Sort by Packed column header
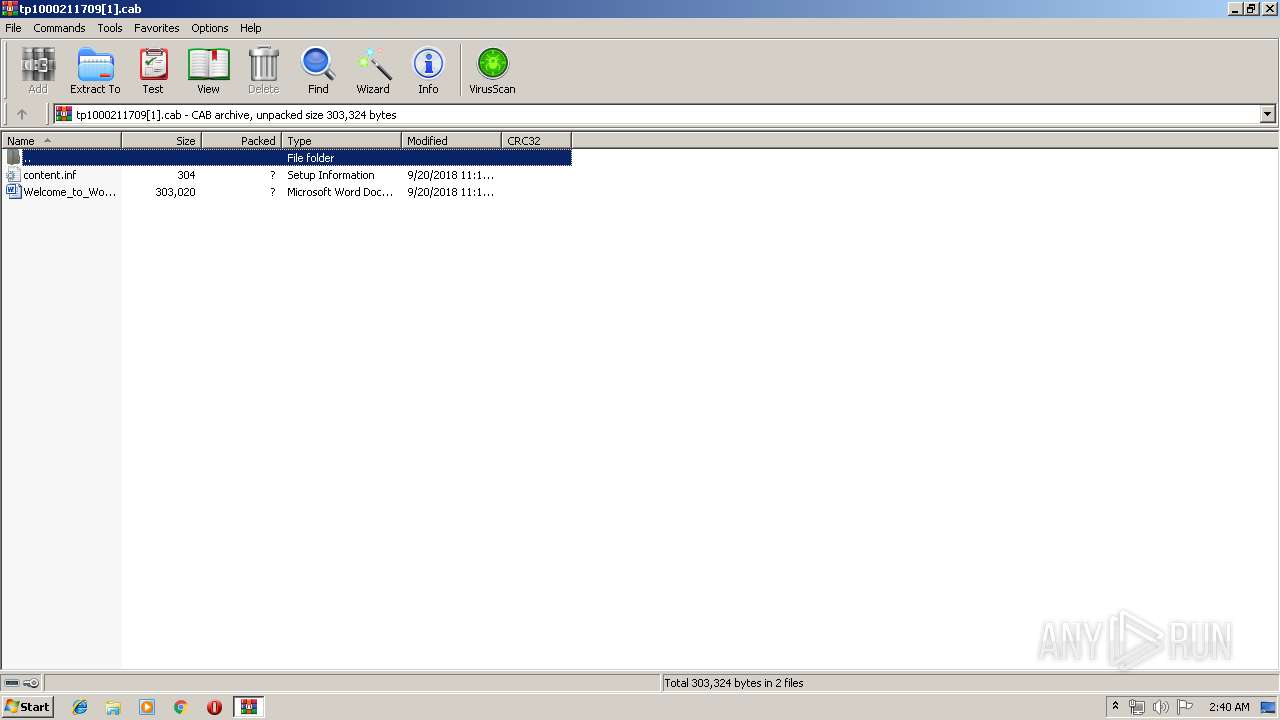The width and height of the screenshot is (1280, 720). 241,141
